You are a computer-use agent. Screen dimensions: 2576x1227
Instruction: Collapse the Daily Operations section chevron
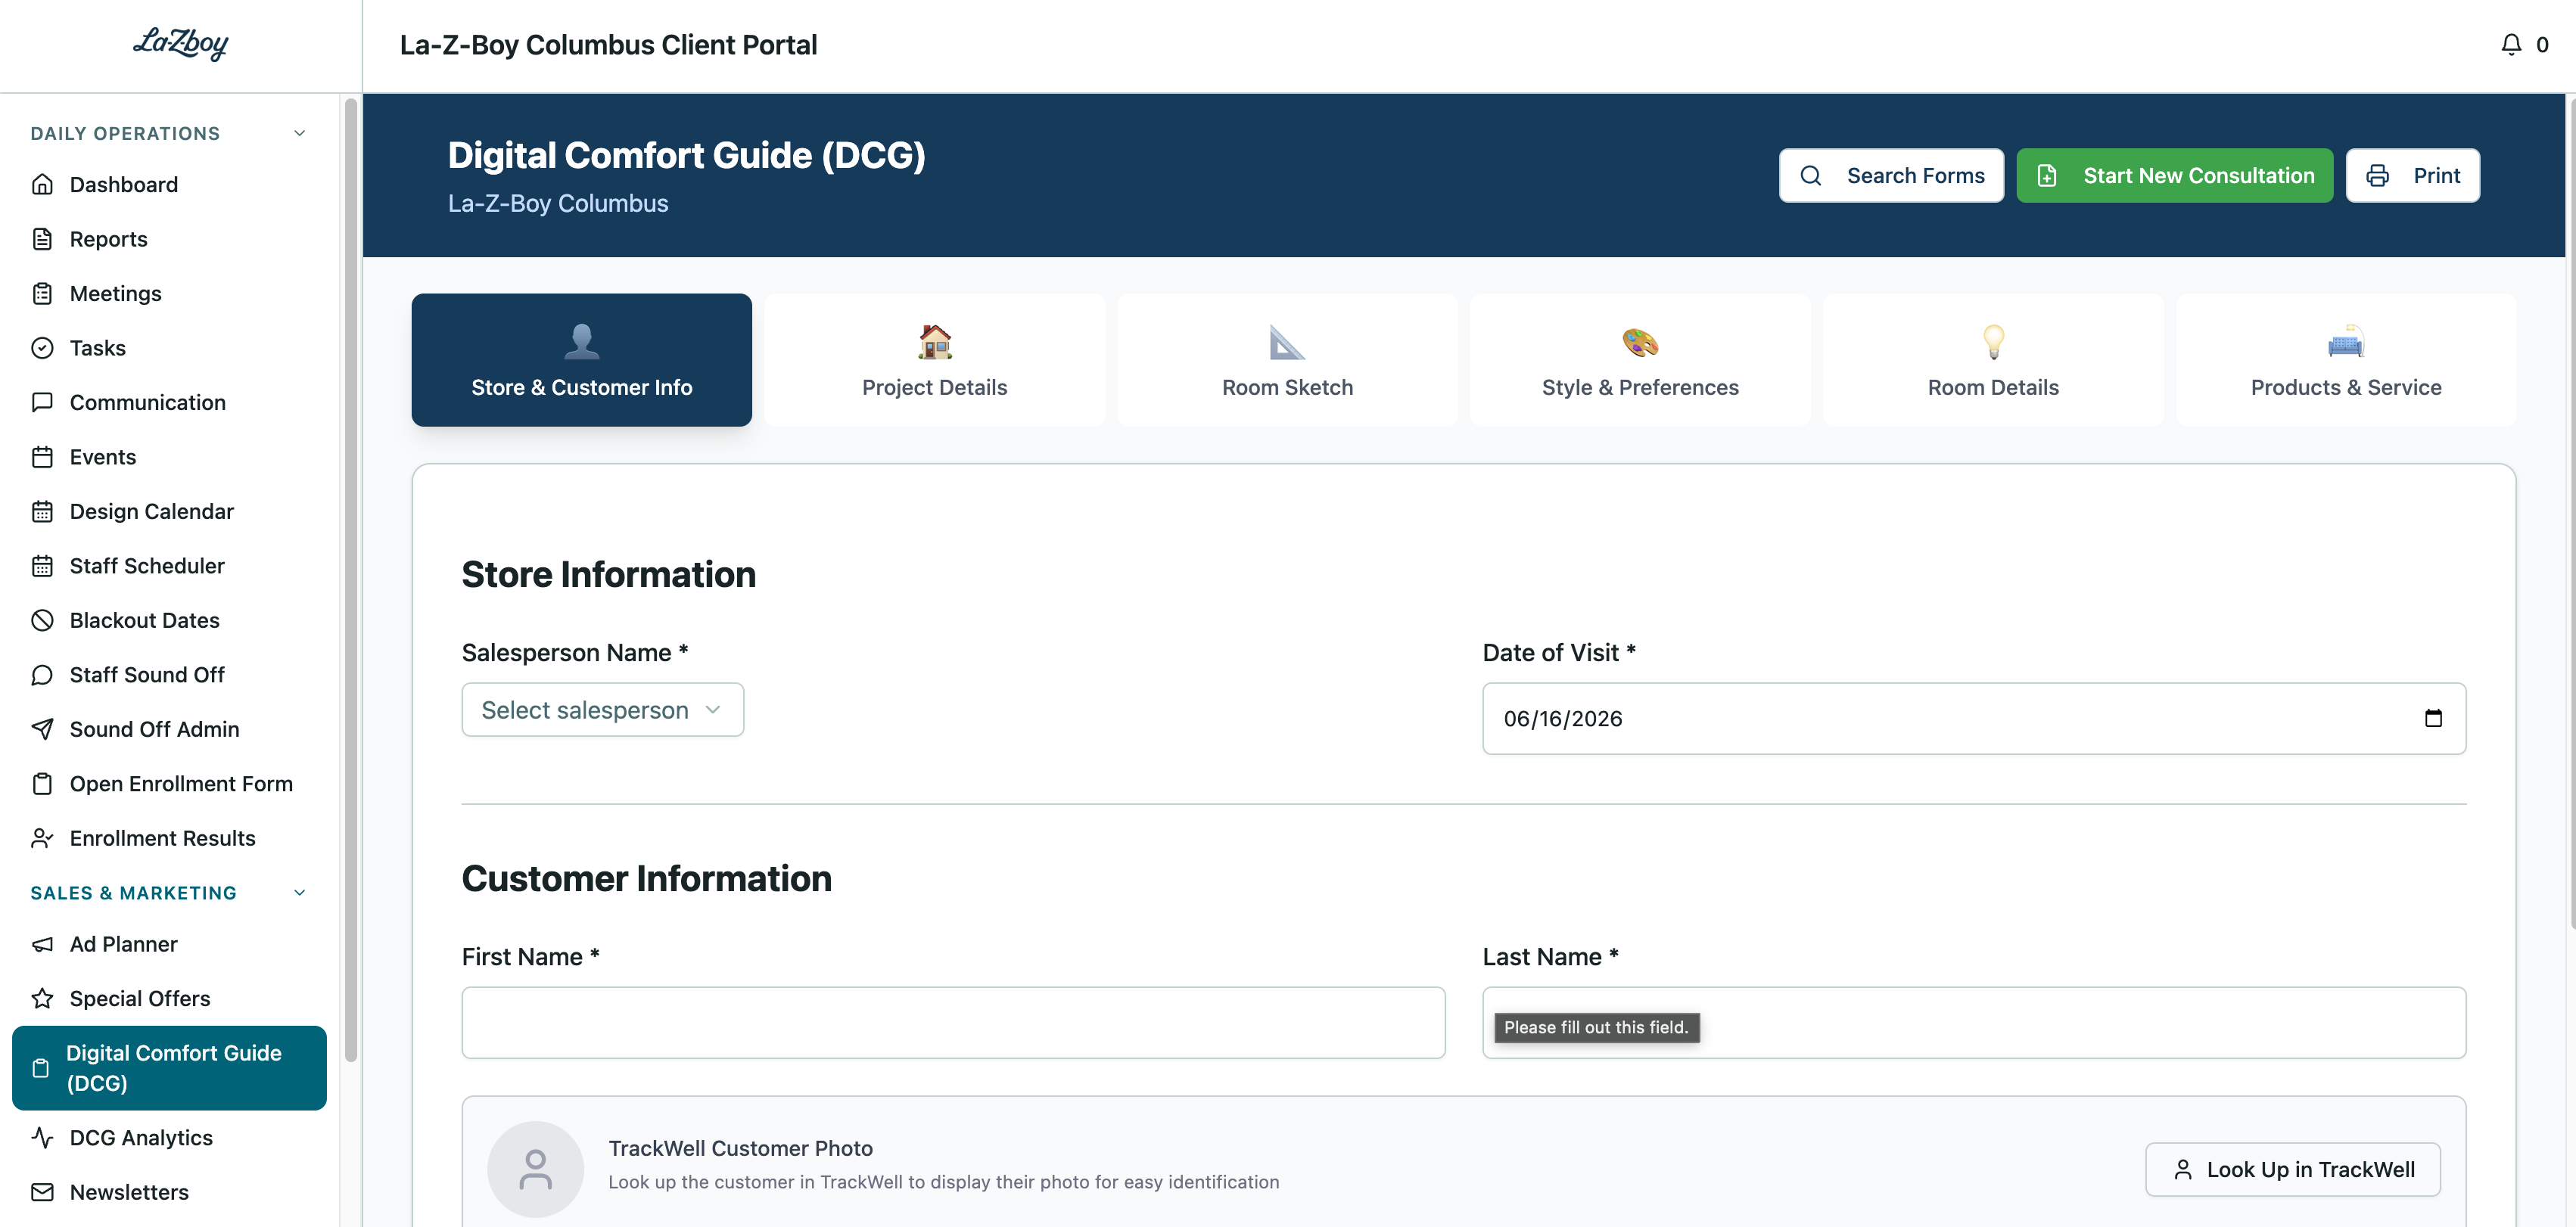coord(299,133)
